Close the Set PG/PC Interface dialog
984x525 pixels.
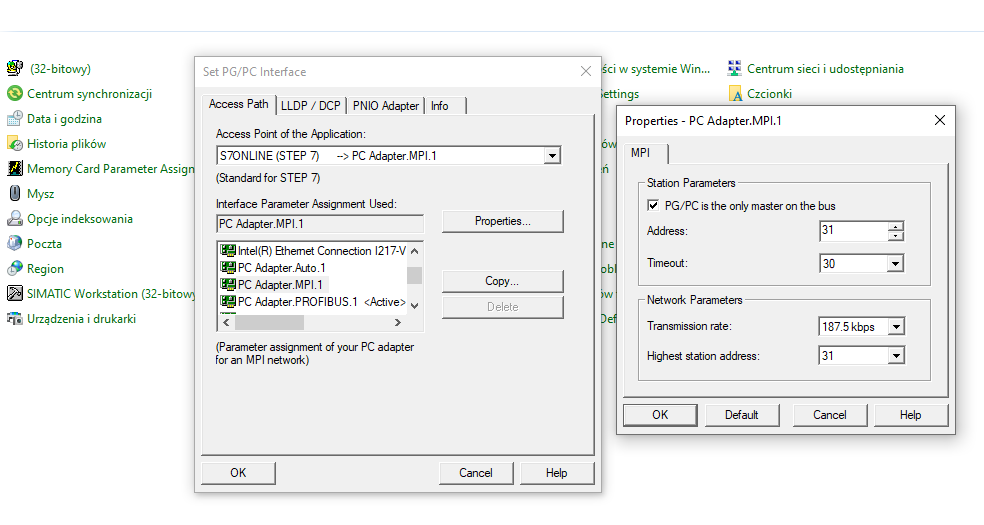click(586, 72)
